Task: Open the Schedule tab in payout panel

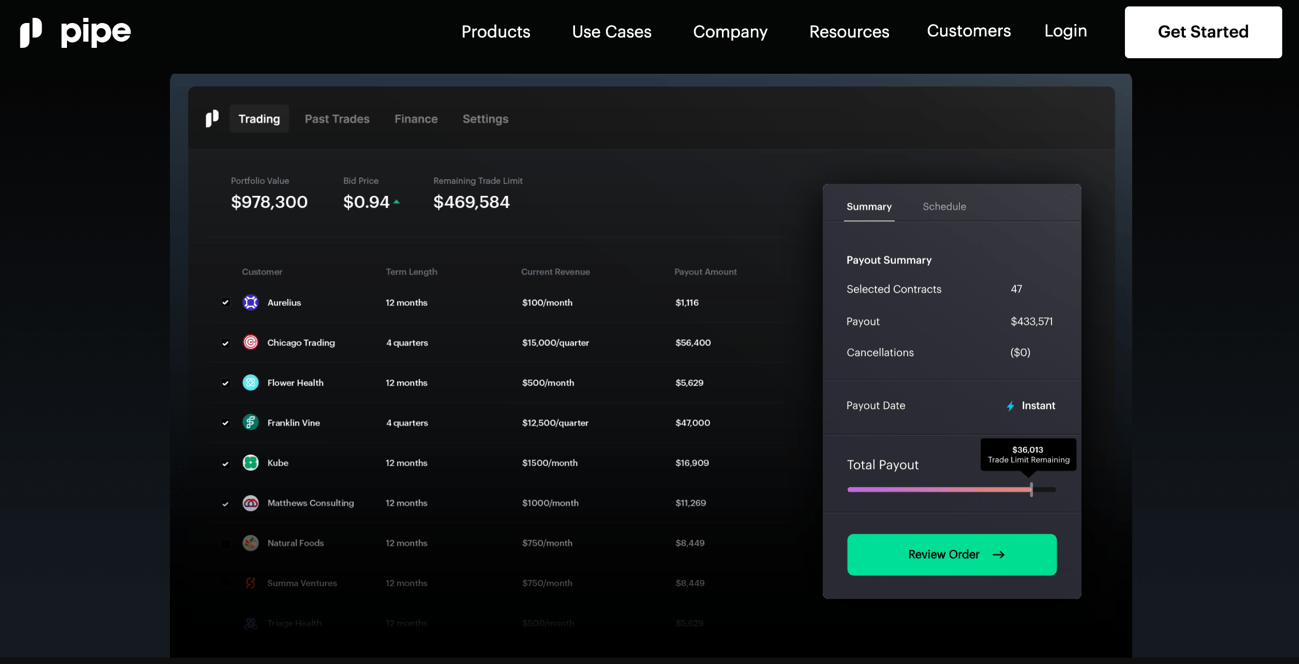Action: (943, 207)
